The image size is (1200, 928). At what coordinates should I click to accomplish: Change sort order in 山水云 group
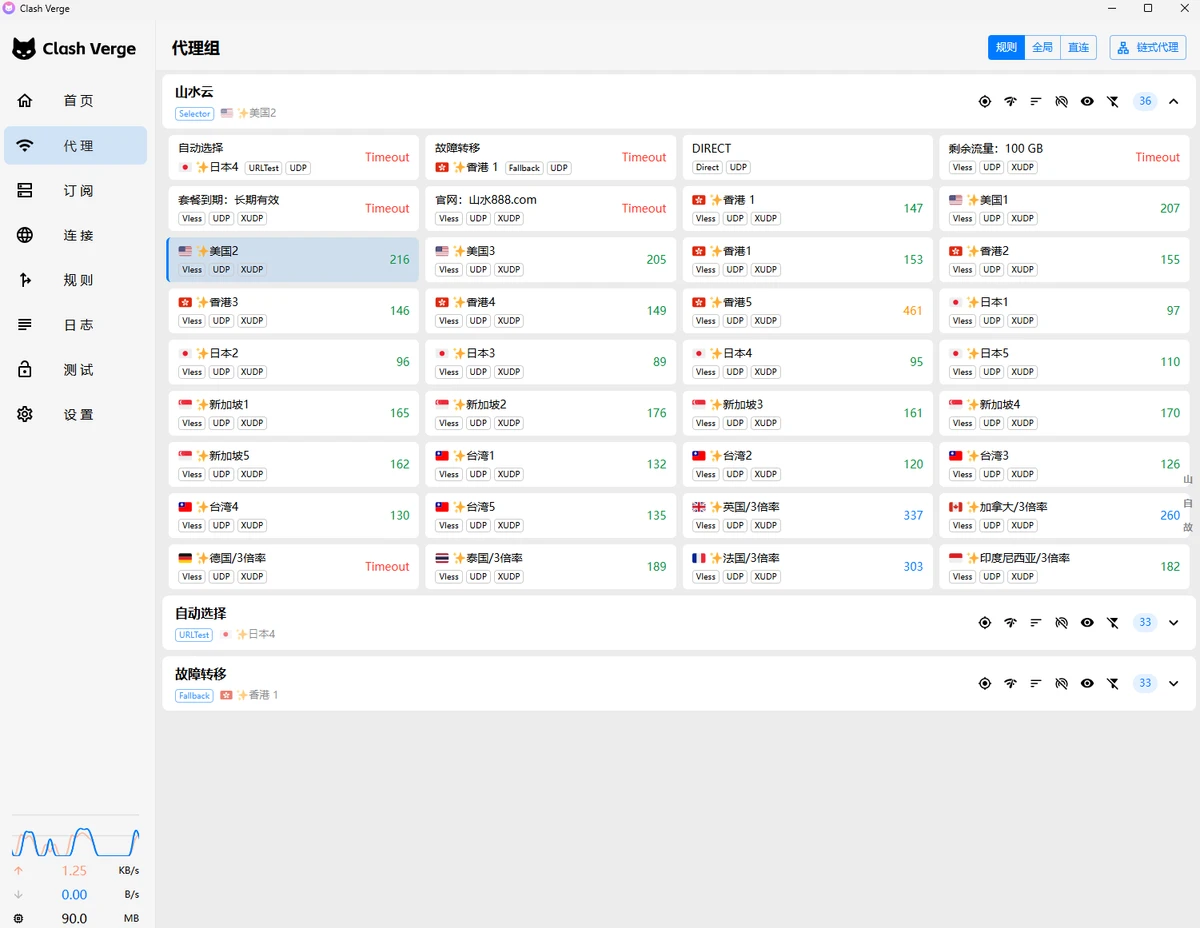1036,101
